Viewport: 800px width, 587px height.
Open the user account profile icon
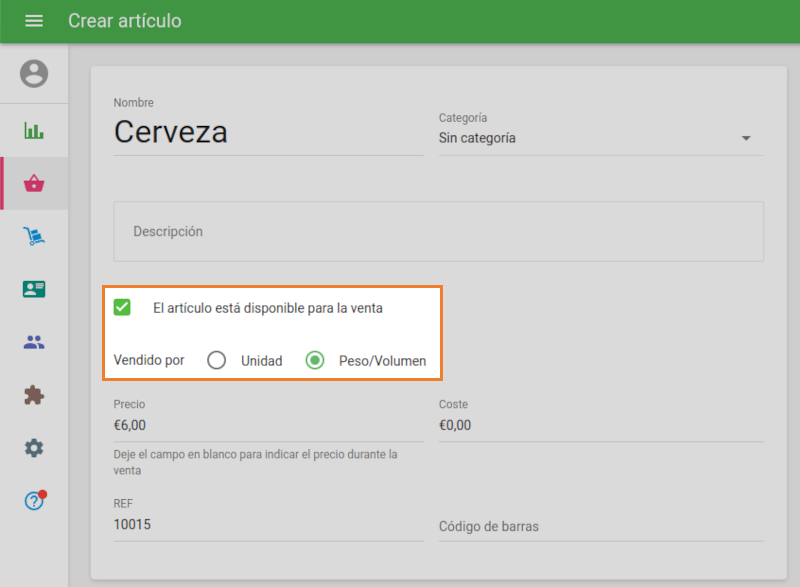[x=34, y=74]
